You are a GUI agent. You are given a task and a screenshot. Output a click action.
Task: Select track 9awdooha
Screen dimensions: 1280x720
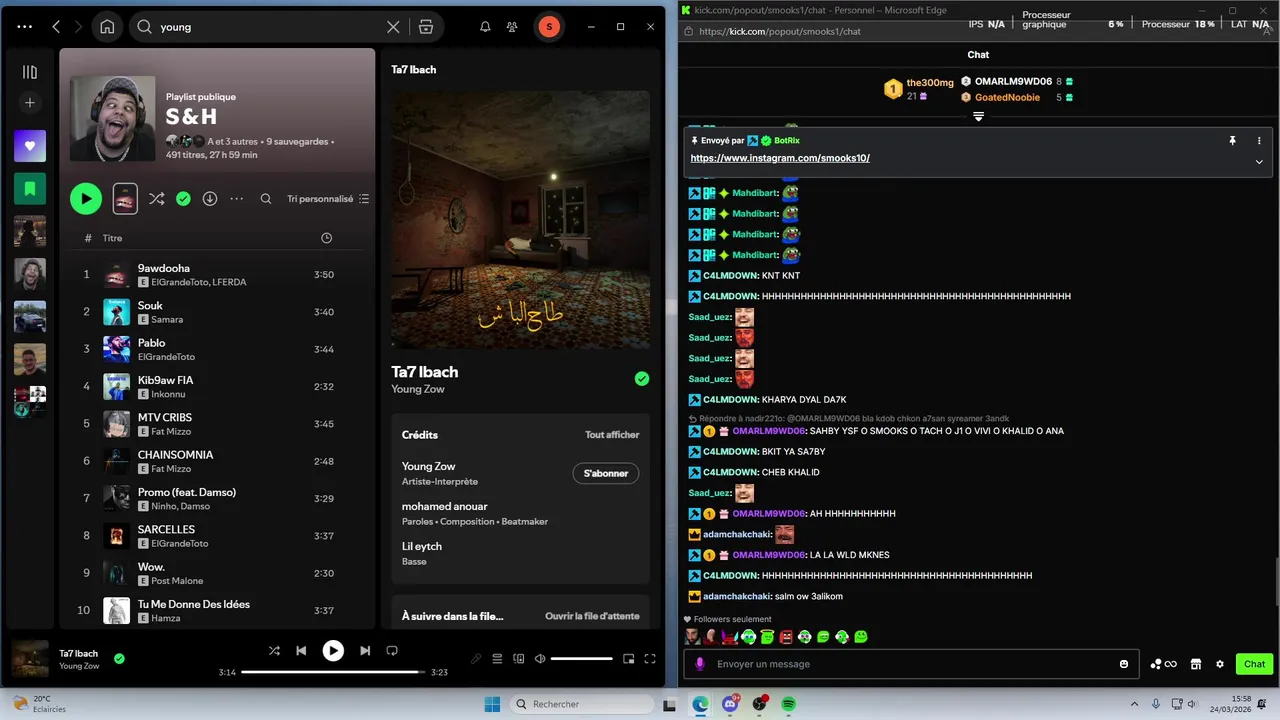pyautogui.click(x=217, y=275)
